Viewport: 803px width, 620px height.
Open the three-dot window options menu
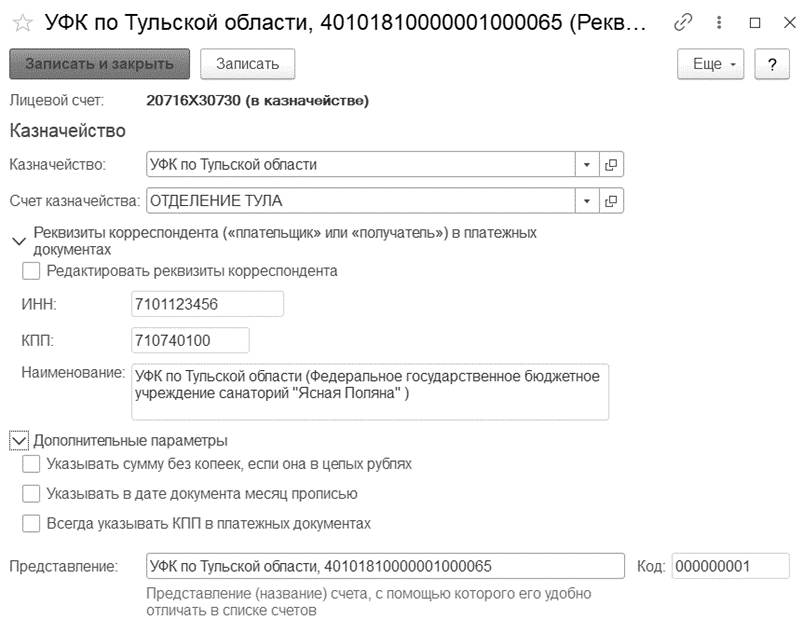[x=719, y=23]
